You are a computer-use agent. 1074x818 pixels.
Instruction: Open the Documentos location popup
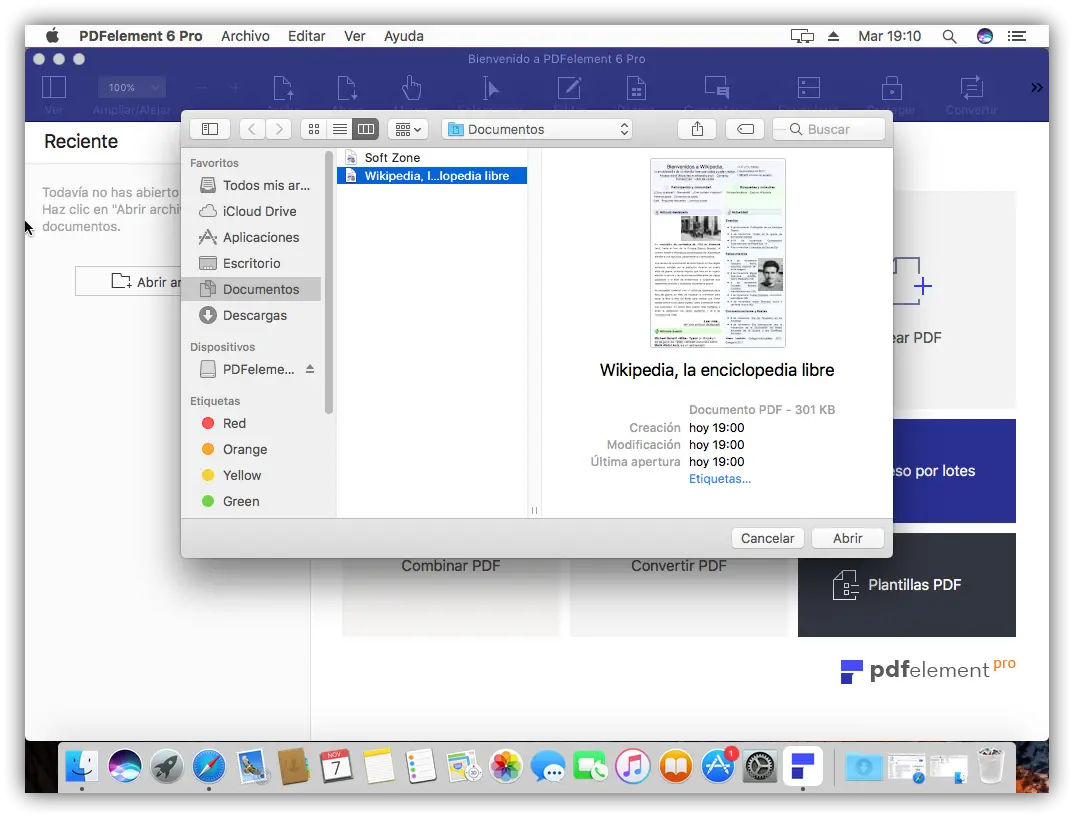(536, 129)
